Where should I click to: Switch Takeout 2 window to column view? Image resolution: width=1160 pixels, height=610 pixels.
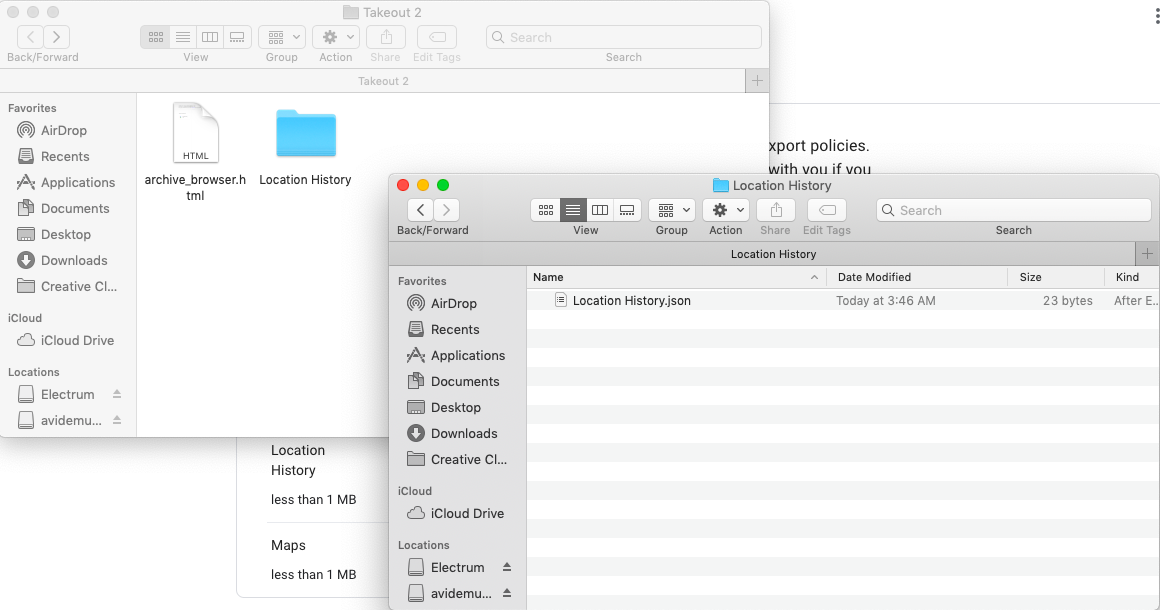[x=210, y=37]
